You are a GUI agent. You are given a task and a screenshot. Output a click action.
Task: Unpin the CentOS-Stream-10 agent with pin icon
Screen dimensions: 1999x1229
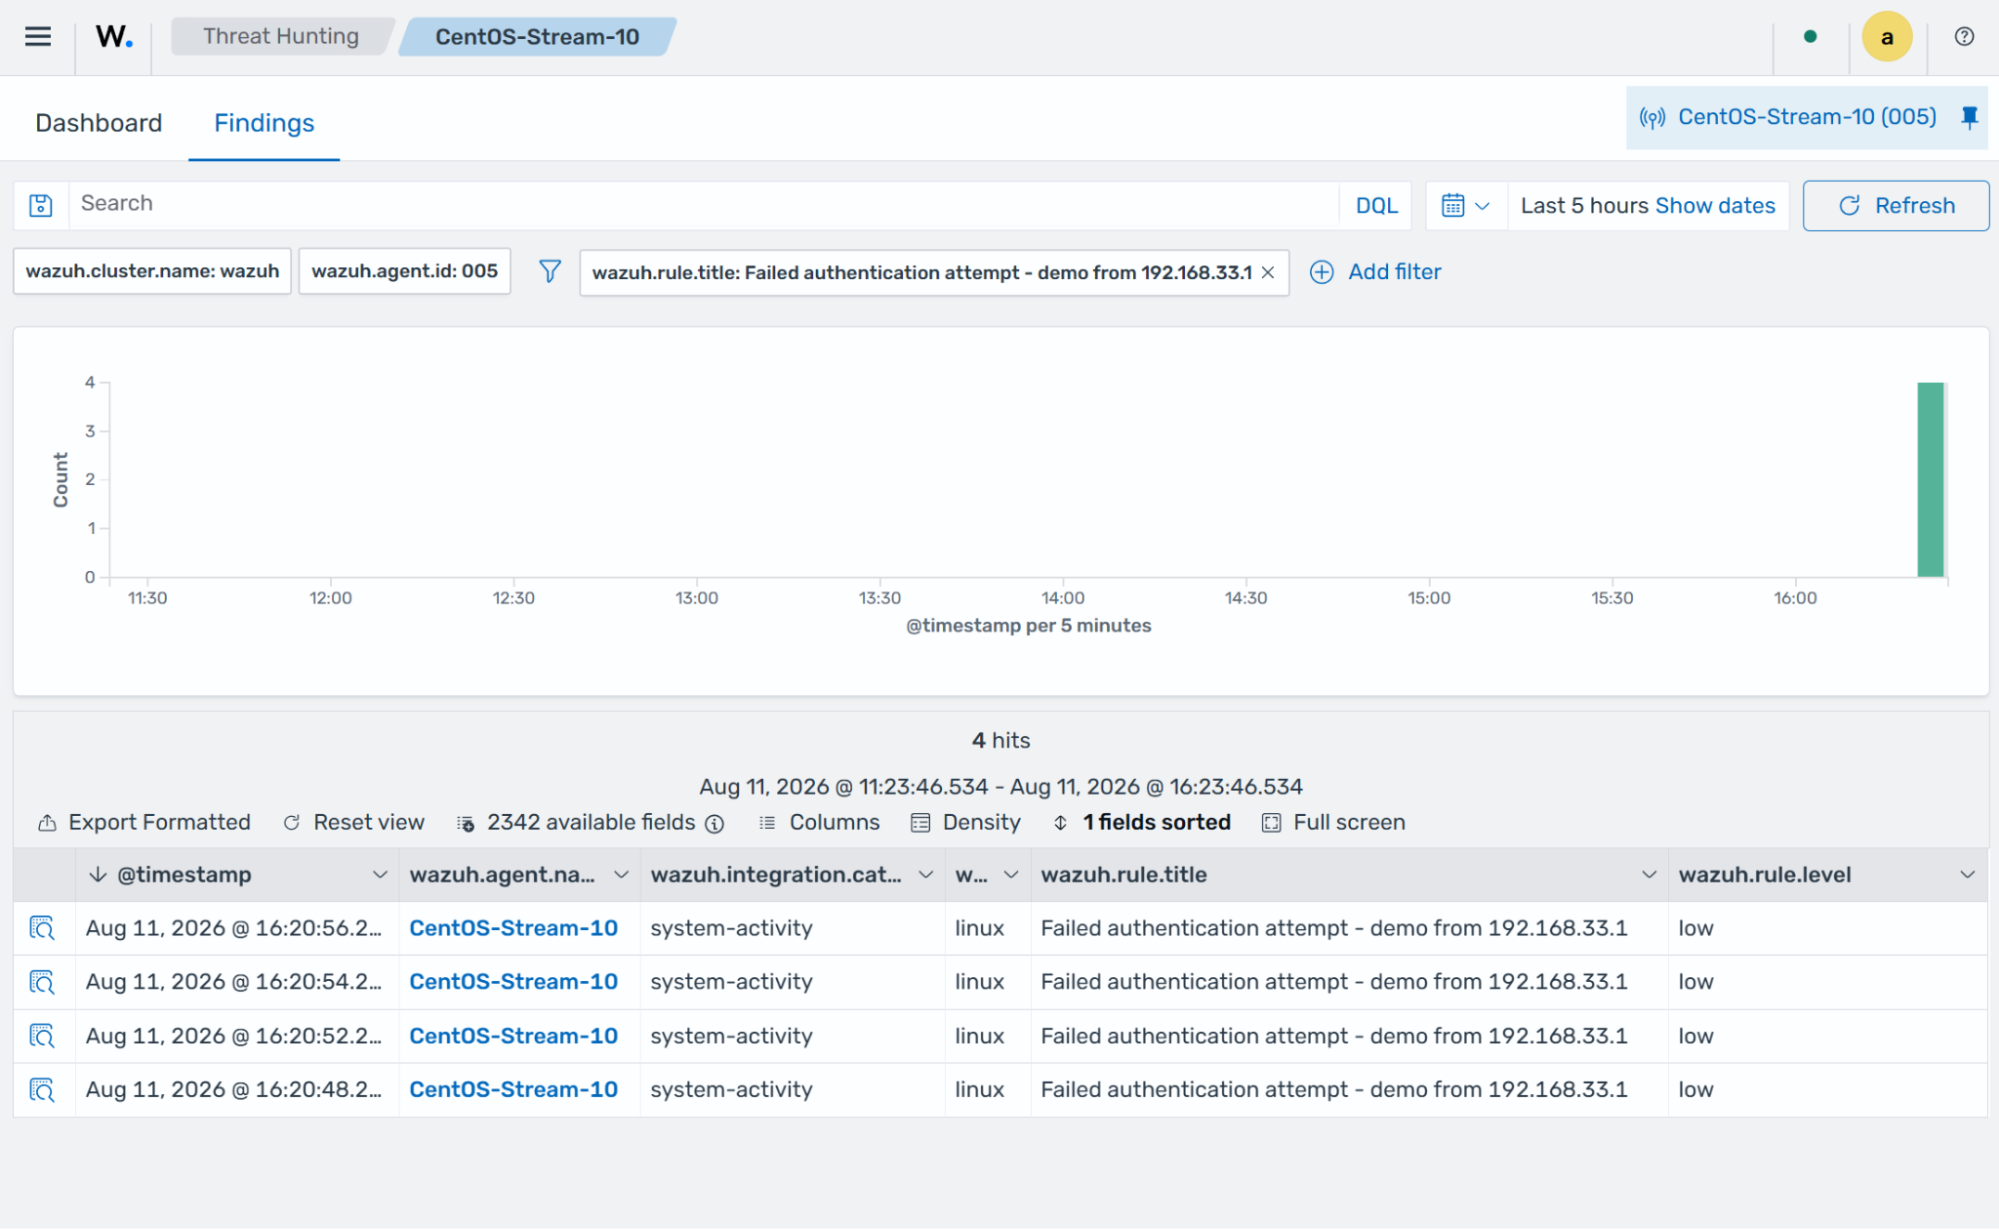1969,118
